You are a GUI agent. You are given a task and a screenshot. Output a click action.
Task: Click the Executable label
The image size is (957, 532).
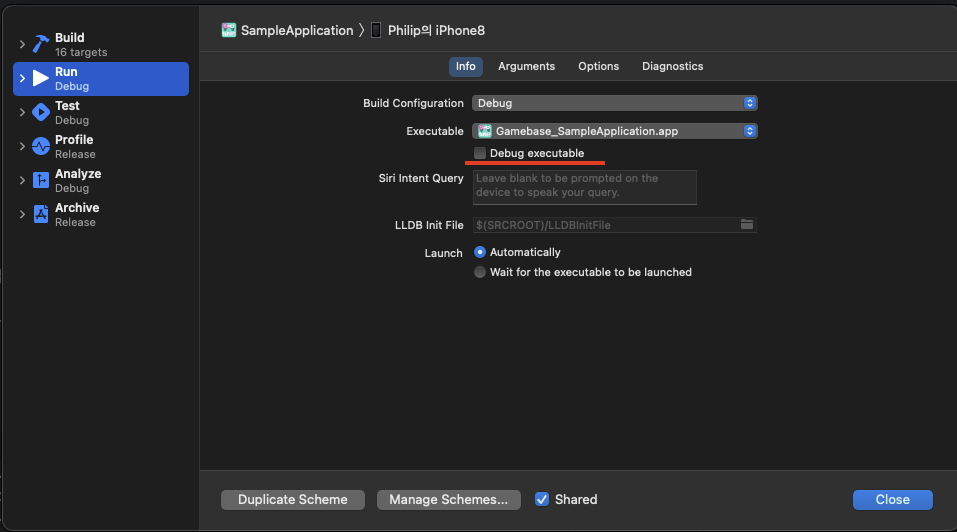[435, 131]
